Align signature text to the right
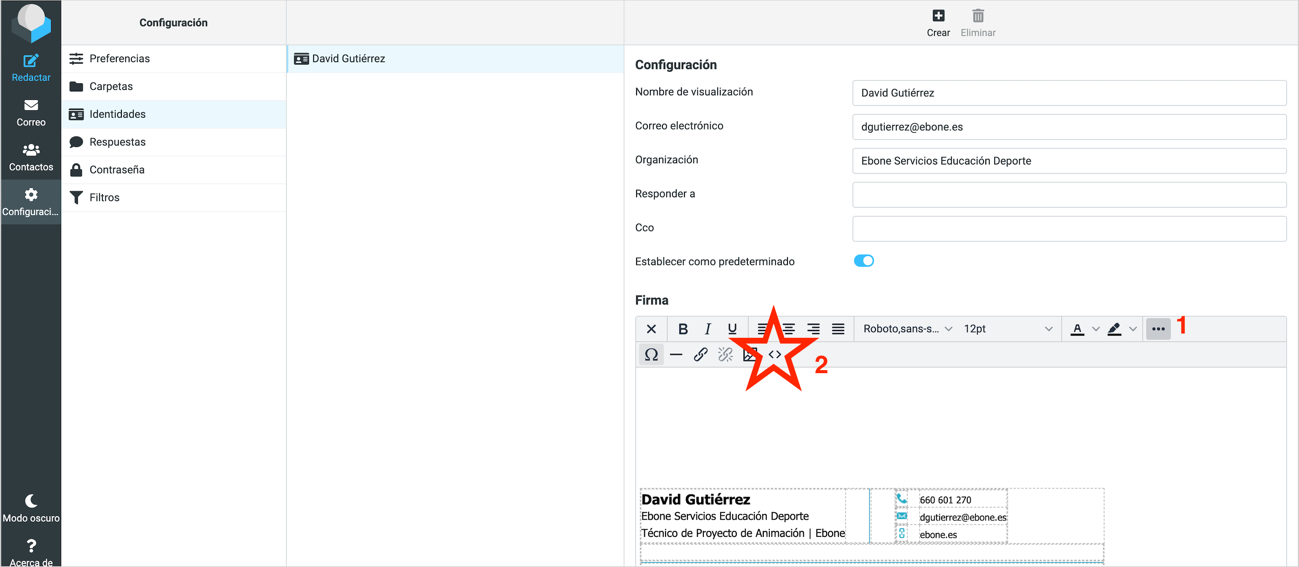The height and width of the screenshot is (567, 1299). tap(813, 329)
